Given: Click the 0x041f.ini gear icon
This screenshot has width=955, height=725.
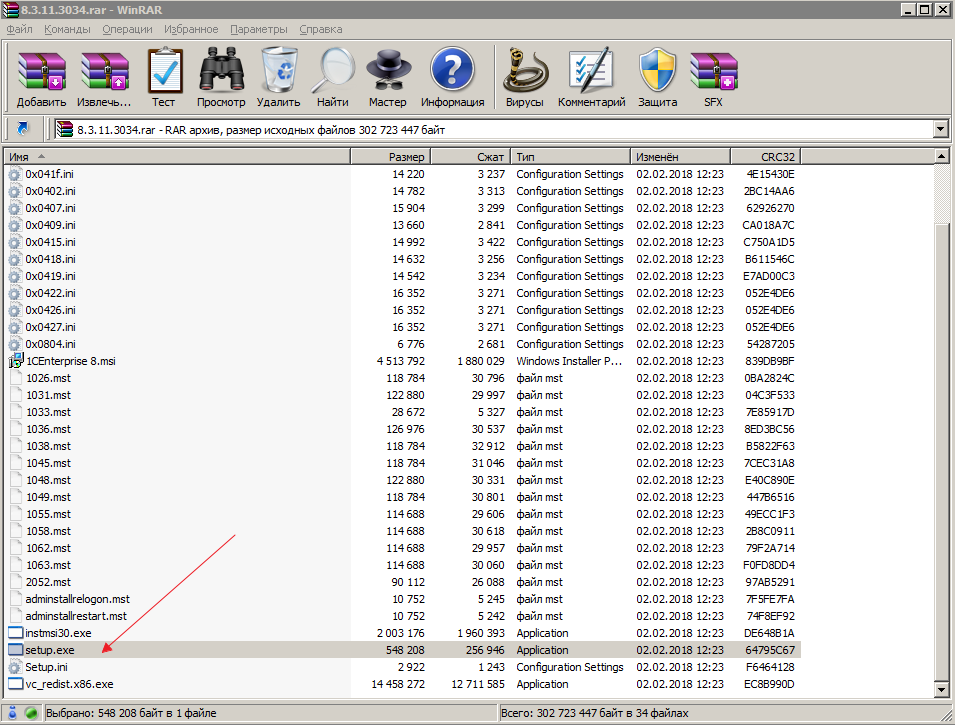Looking at the screenshot, I should coord(15,174).
